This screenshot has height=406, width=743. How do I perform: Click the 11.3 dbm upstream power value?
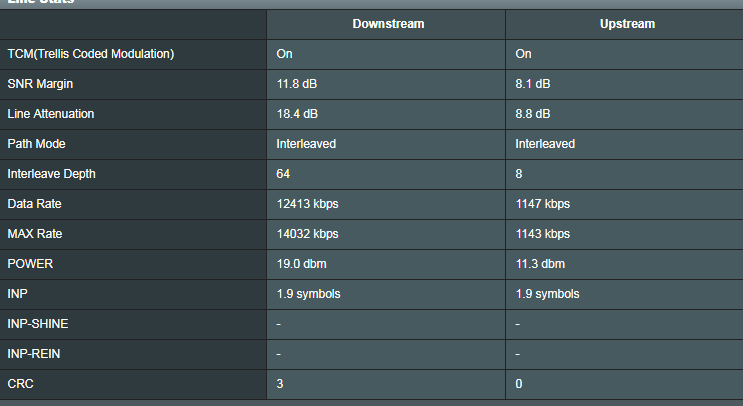tap(540, 264)
